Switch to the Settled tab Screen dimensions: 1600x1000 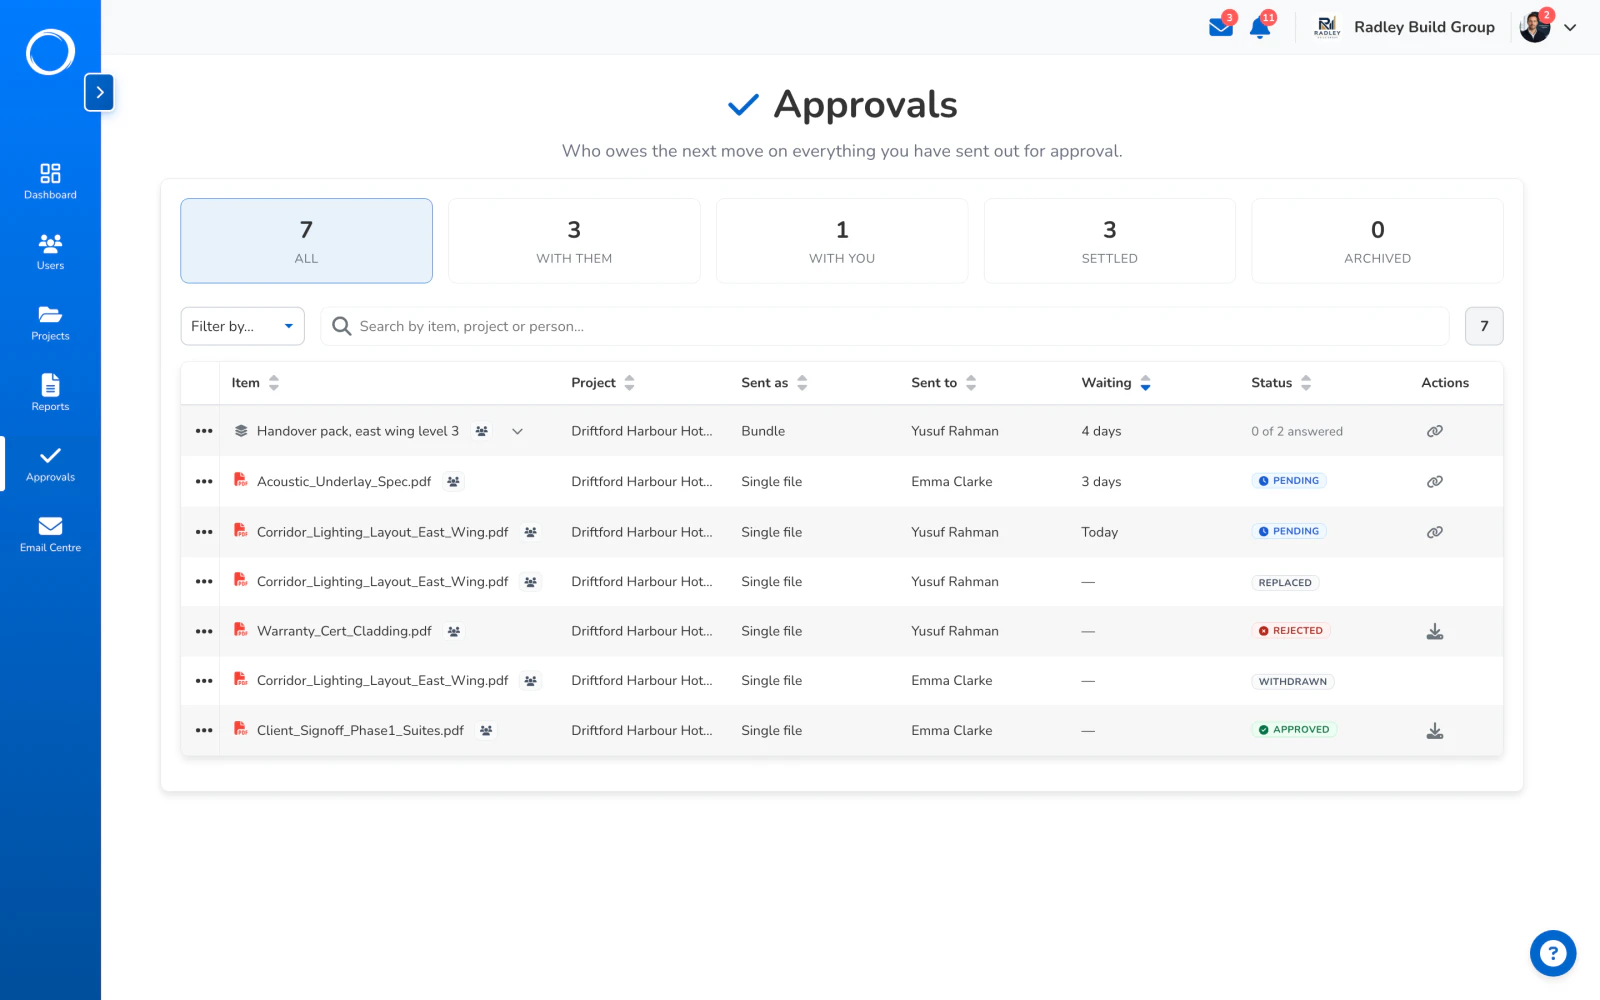tap(1110, 241)
